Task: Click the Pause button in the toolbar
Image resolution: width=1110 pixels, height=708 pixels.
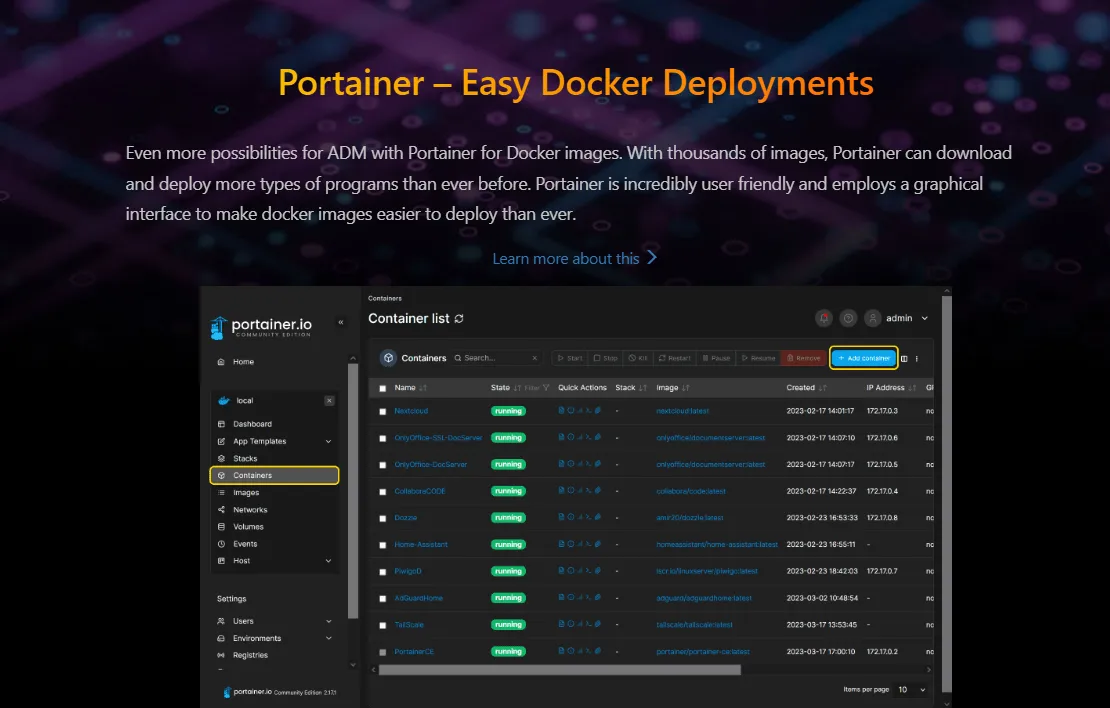Action: click(x=716, y=358)
